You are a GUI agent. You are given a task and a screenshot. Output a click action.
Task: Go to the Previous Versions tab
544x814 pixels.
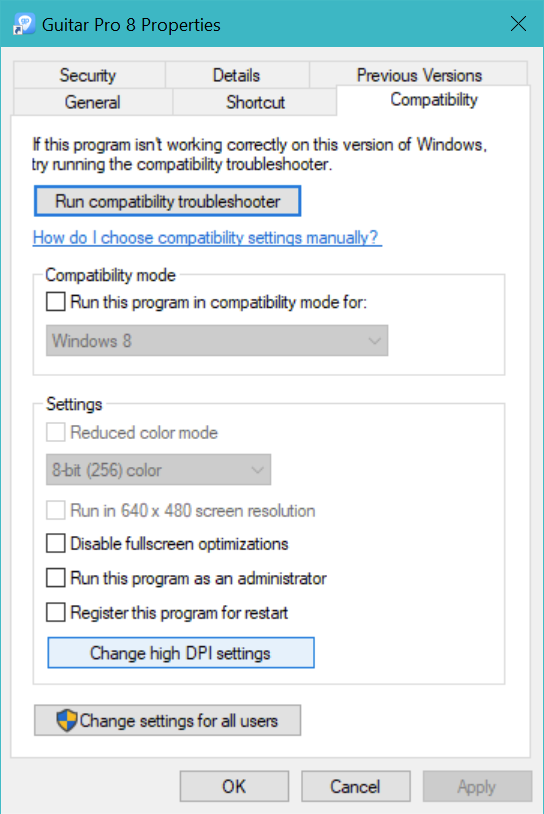point(419,74)
